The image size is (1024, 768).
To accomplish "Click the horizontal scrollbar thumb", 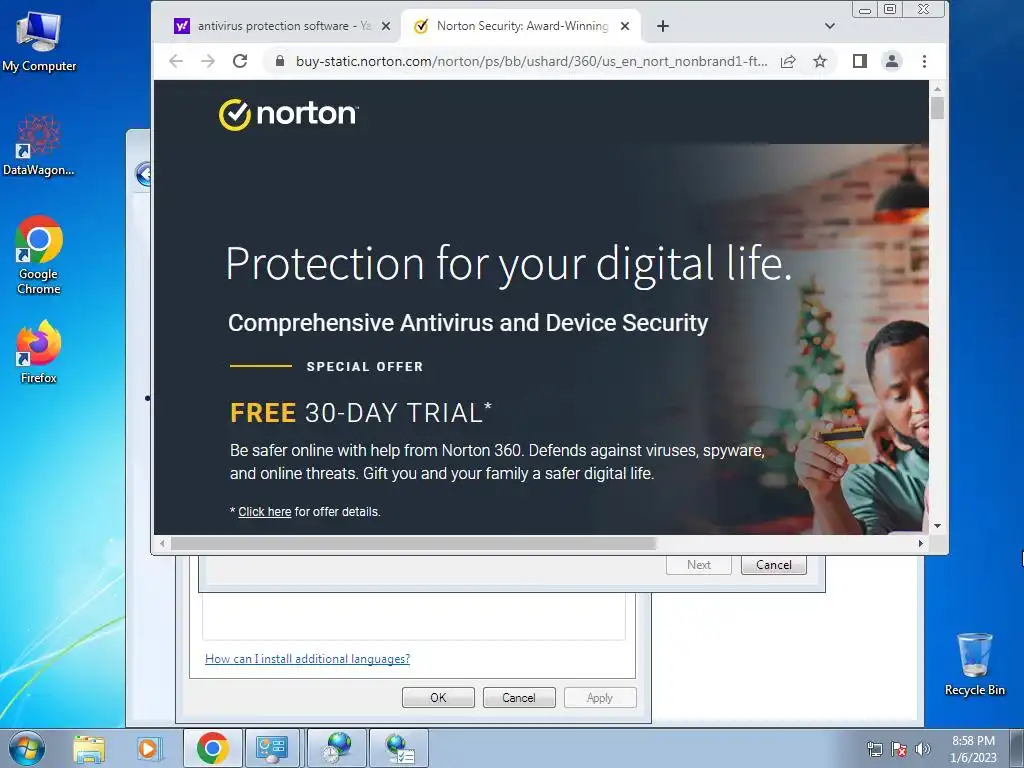I will coord(413,543).
